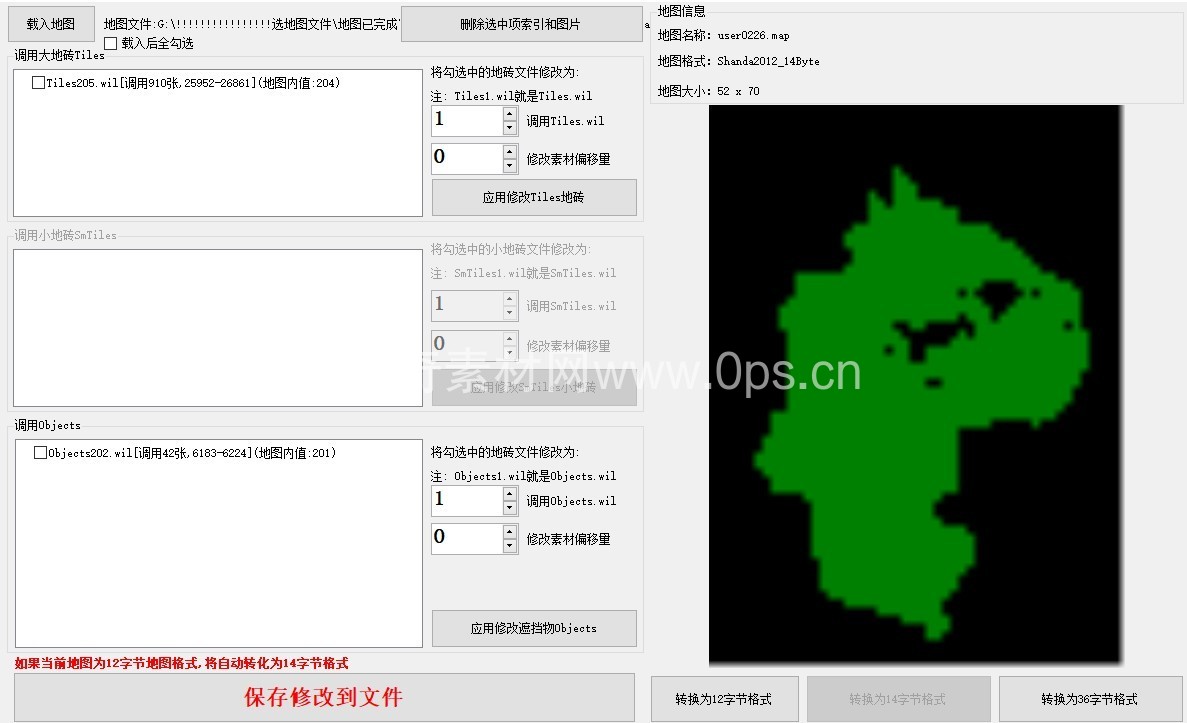Apply changes with 应用修改Tiles地砖 button
1187x723 pixels.
[534, 198]
